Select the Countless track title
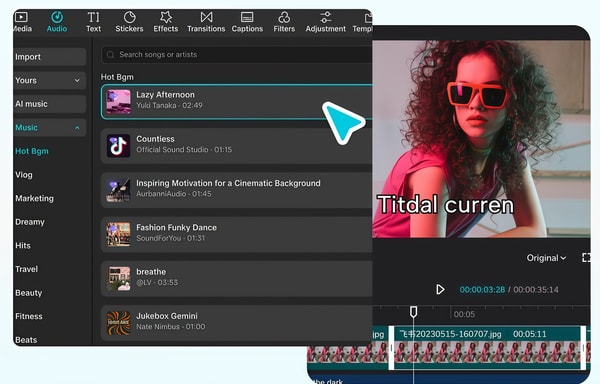 pos(155,139)
